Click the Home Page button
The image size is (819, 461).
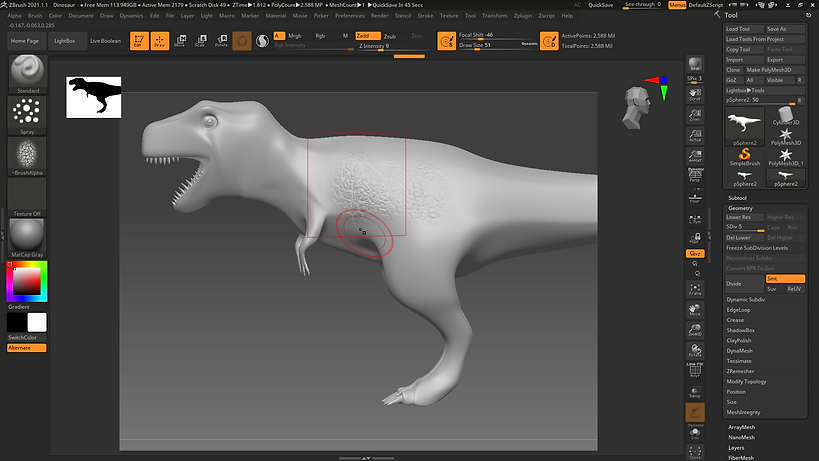[25, 41]
